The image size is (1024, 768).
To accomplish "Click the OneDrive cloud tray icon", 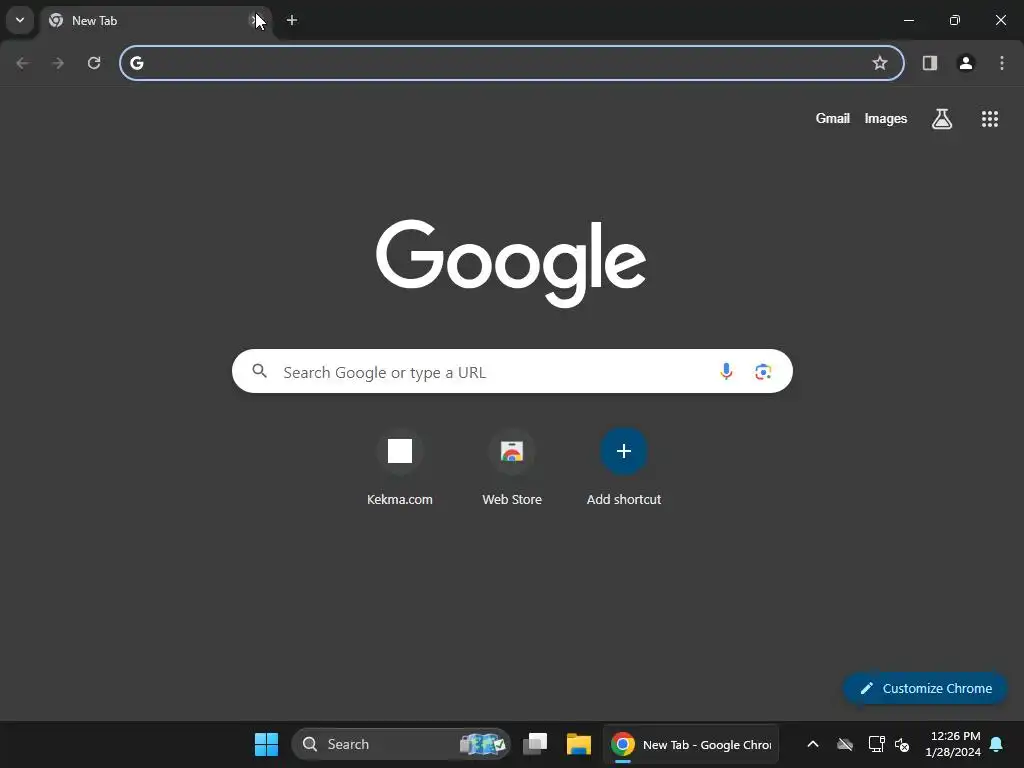I will (x=845, y=744).
